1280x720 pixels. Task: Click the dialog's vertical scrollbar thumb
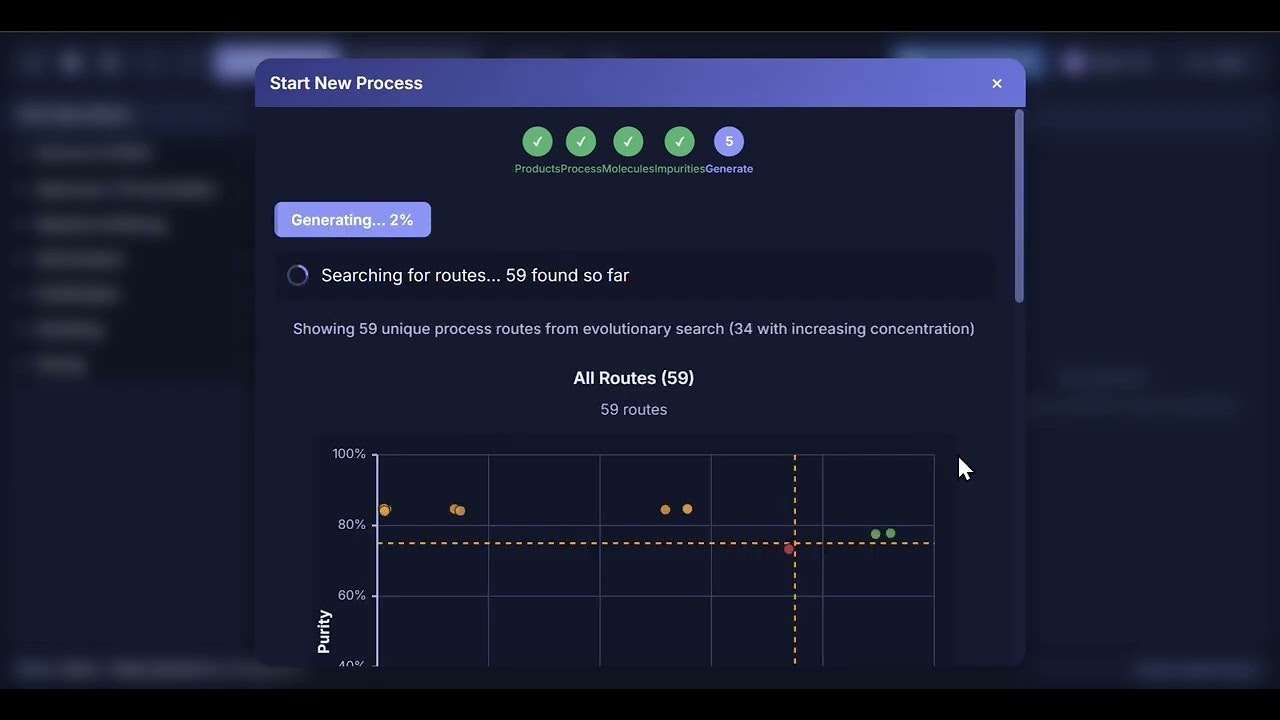coord(1019,205)
